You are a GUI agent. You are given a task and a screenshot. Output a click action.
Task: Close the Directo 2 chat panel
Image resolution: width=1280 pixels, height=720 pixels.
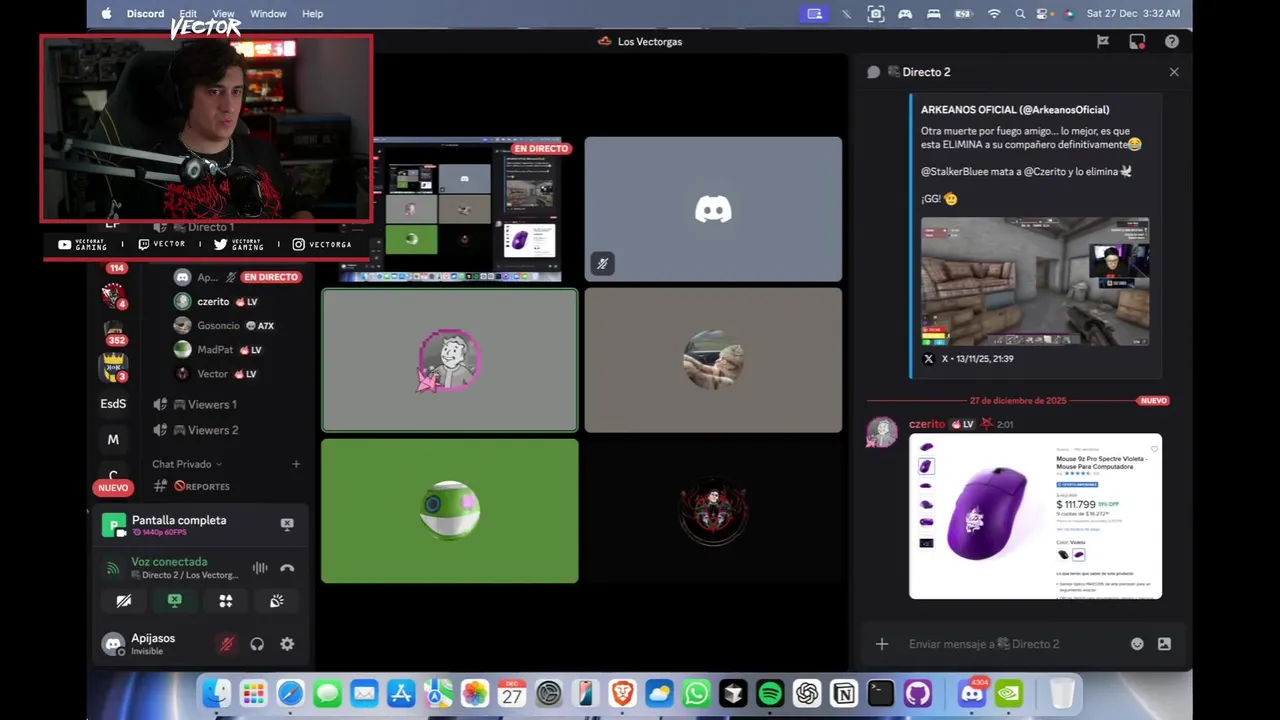1174,72
